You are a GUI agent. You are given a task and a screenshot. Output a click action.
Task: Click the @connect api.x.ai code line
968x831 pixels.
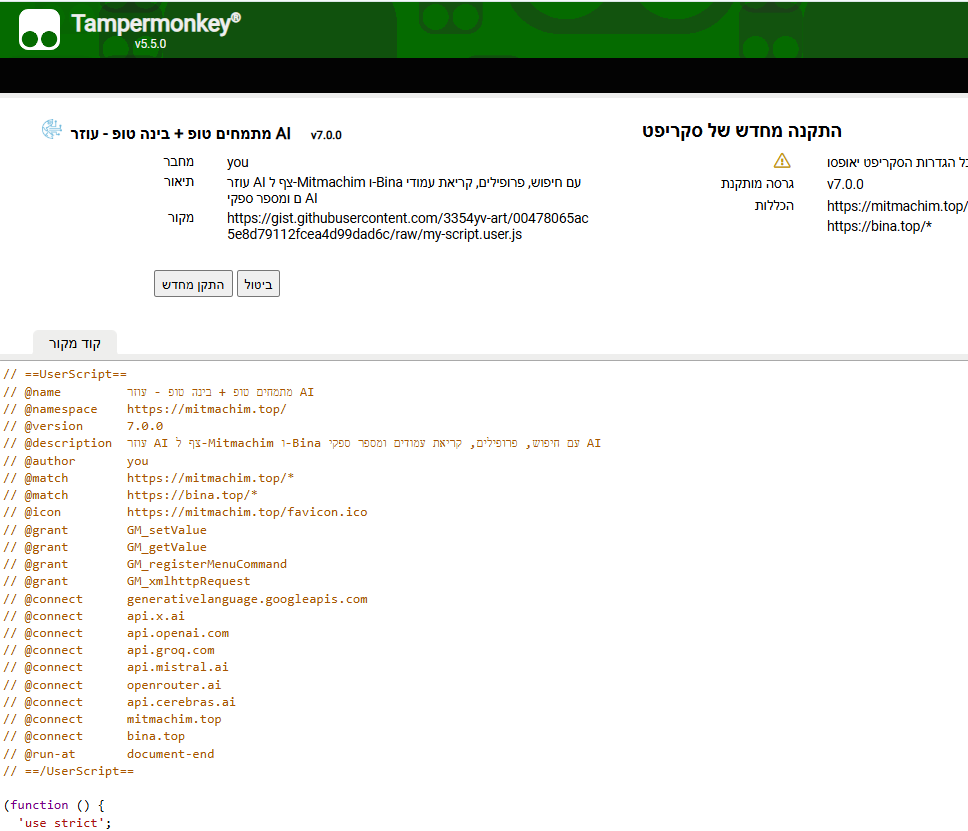pyautogui.click(x=94, y=616)
